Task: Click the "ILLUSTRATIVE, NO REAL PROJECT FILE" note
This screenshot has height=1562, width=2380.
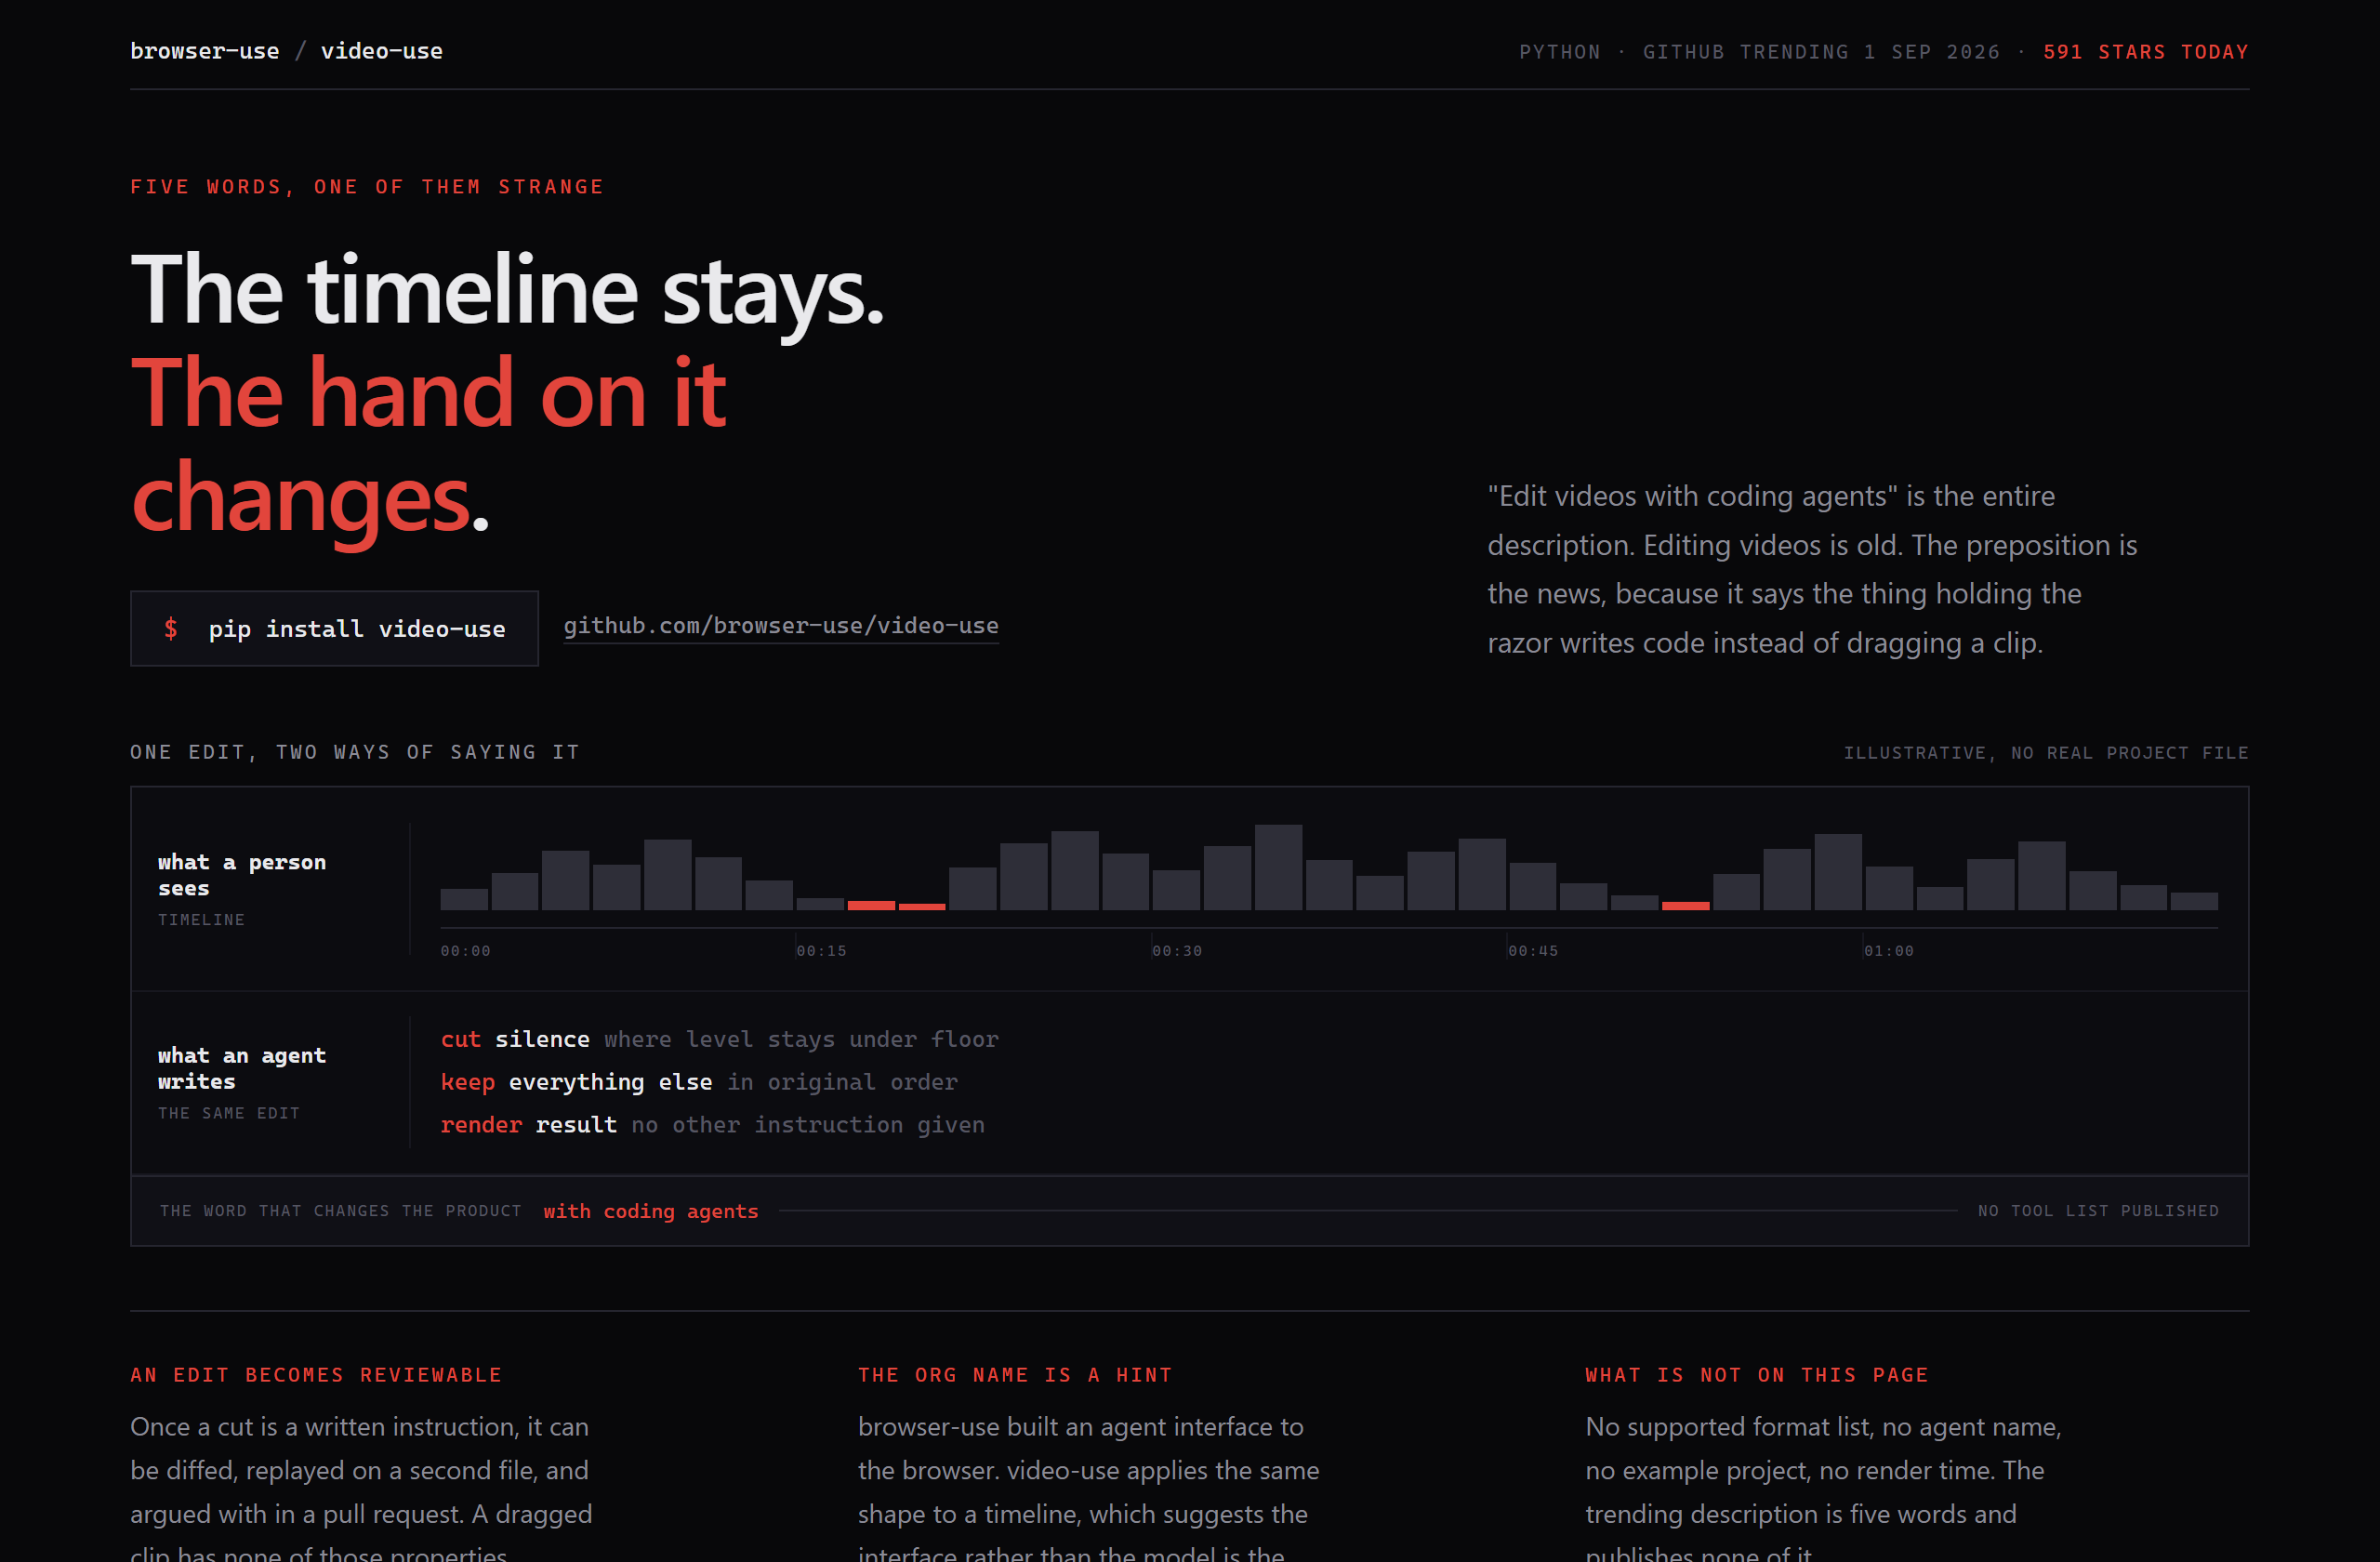Action: 2046,753
